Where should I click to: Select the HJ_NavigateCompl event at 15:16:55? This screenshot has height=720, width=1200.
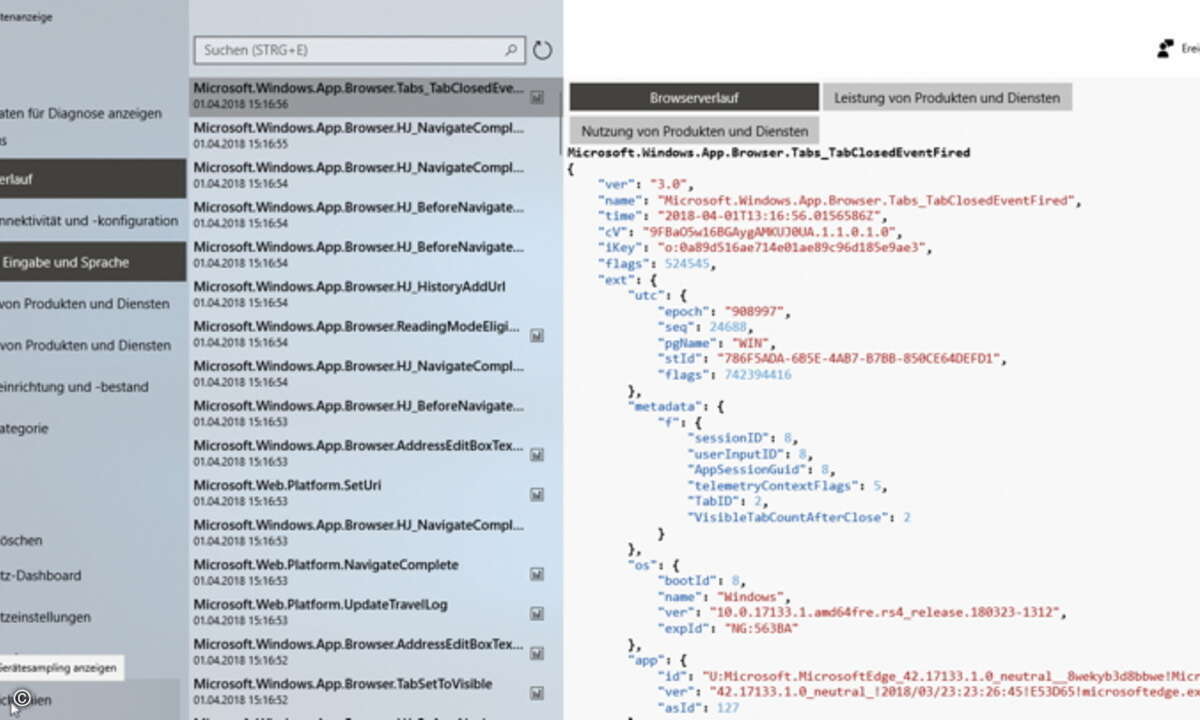click(375, 136)
